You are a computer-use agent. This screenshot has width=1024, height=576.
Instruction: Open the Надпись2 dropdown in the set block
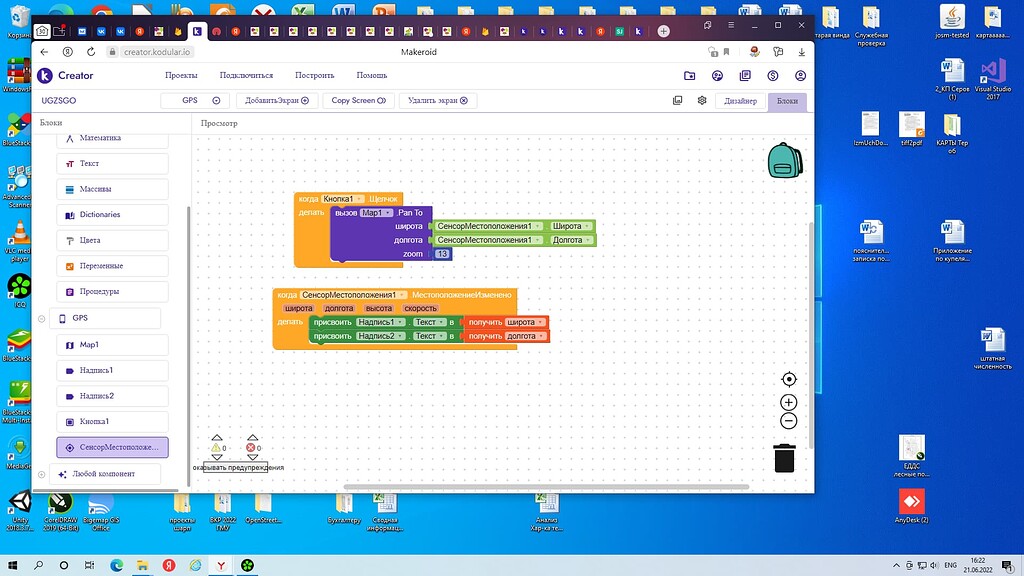click(381, 336)
